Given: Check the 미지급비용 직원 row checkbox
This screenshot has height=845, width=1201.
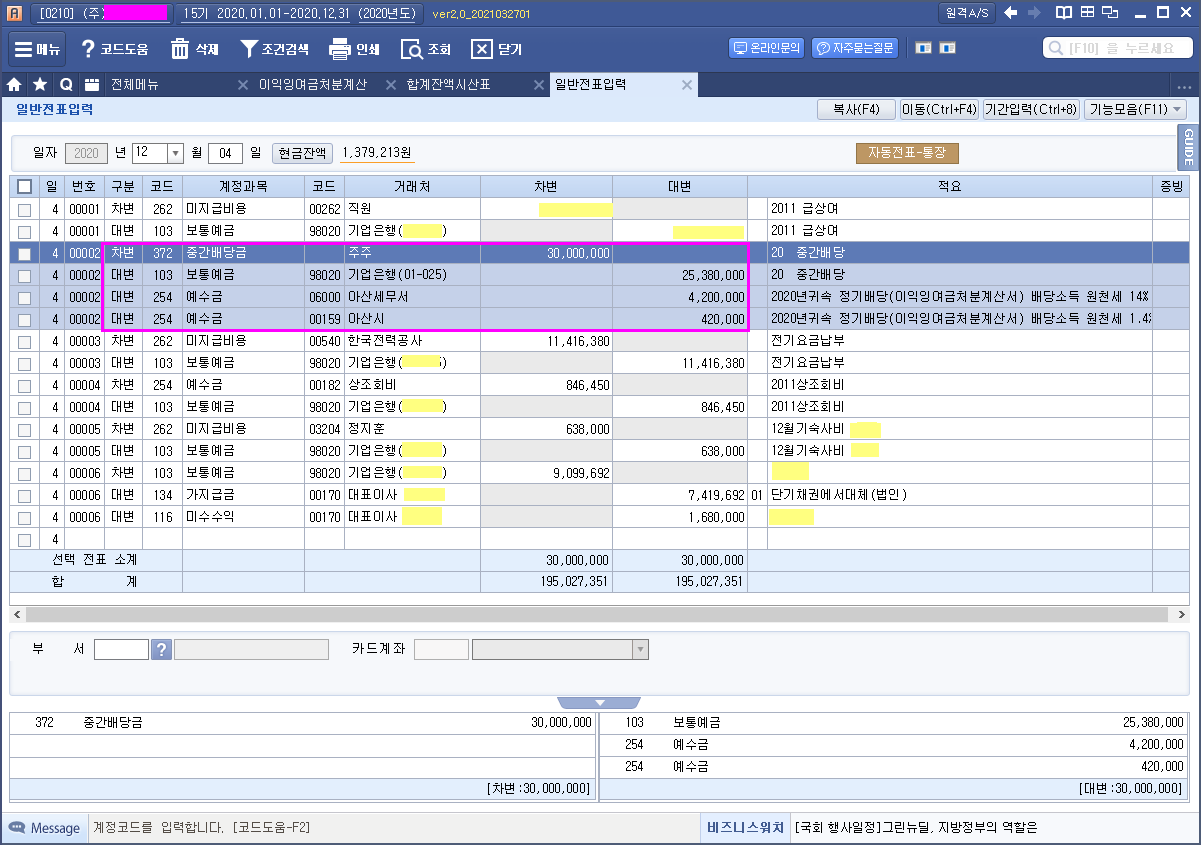Looking at the screenshot, I should point(25,210).
